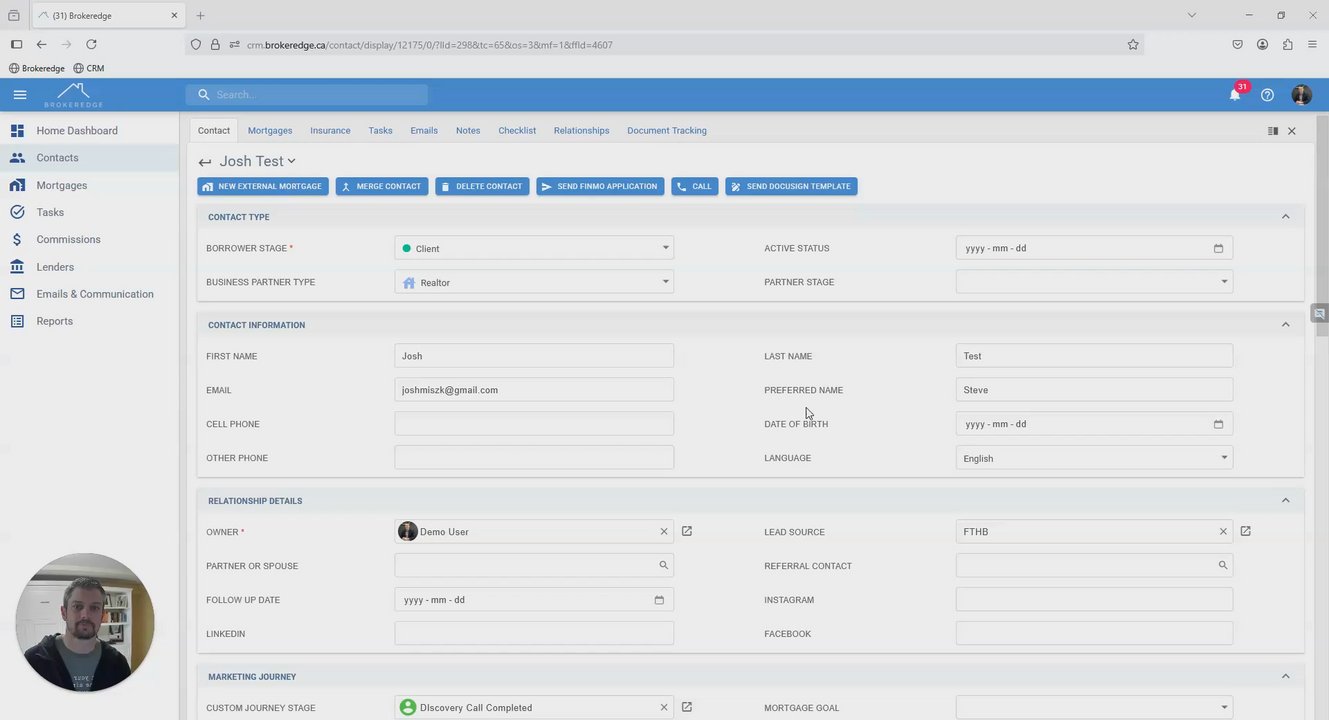Image resolution: width=1329 pixels, height=720 pixels.
Task: Click Send Finmo Application button
Action: [x=600, y=186]
